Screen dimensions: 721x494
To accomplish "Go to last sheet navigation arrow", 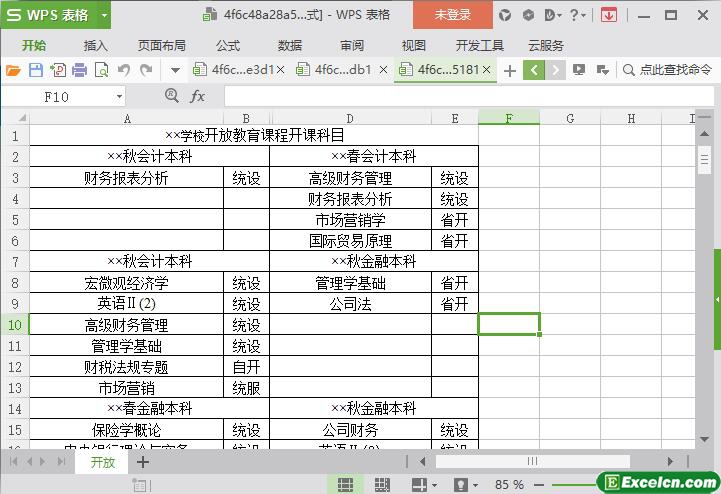I will [x=61, y=461].
